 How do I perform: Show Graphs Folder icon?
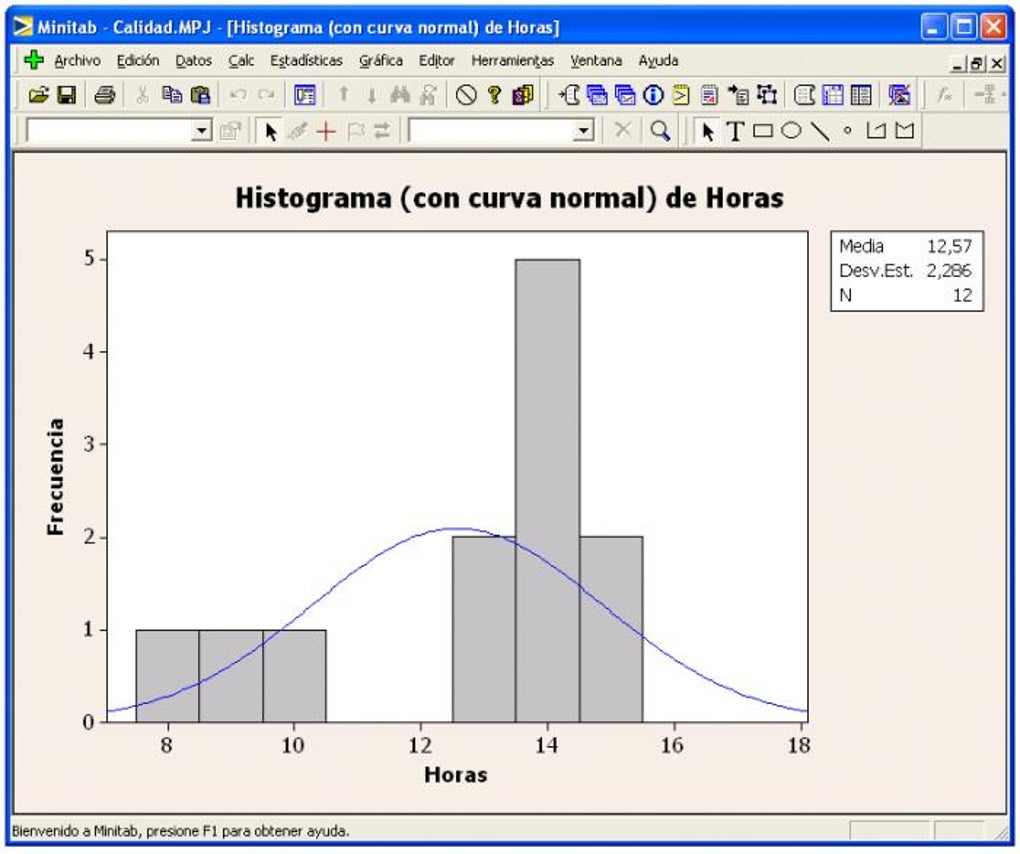pyautogui.click(x=625, y=96)
